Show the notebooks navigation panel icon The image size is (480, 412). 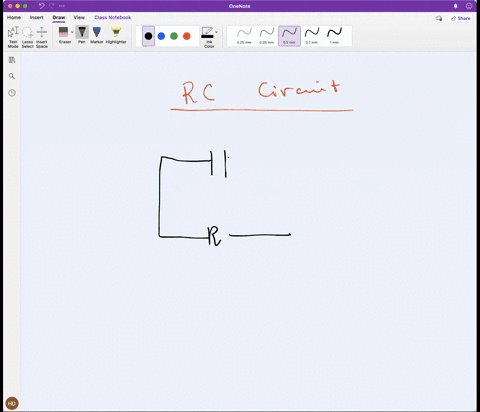point(12,60)
